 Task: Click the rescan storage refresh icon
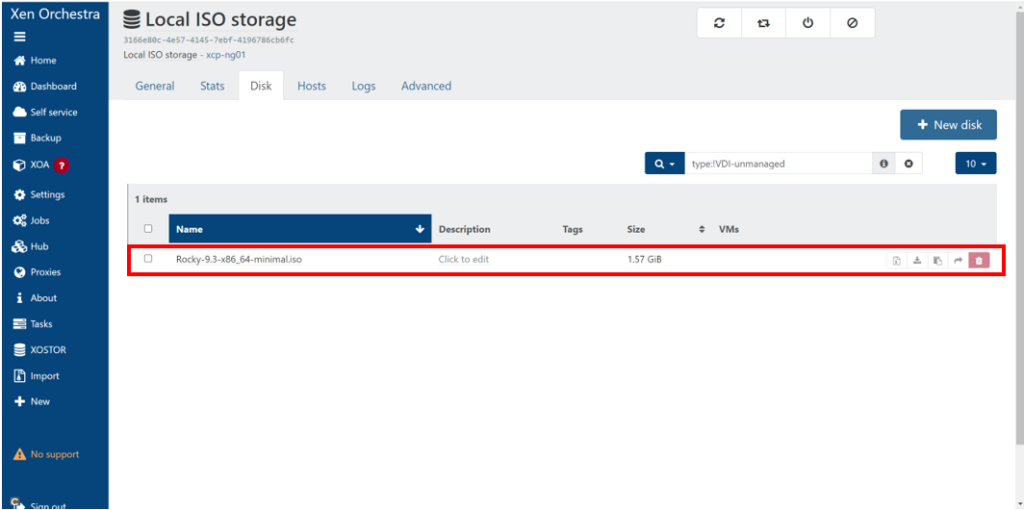coord(719,23)
